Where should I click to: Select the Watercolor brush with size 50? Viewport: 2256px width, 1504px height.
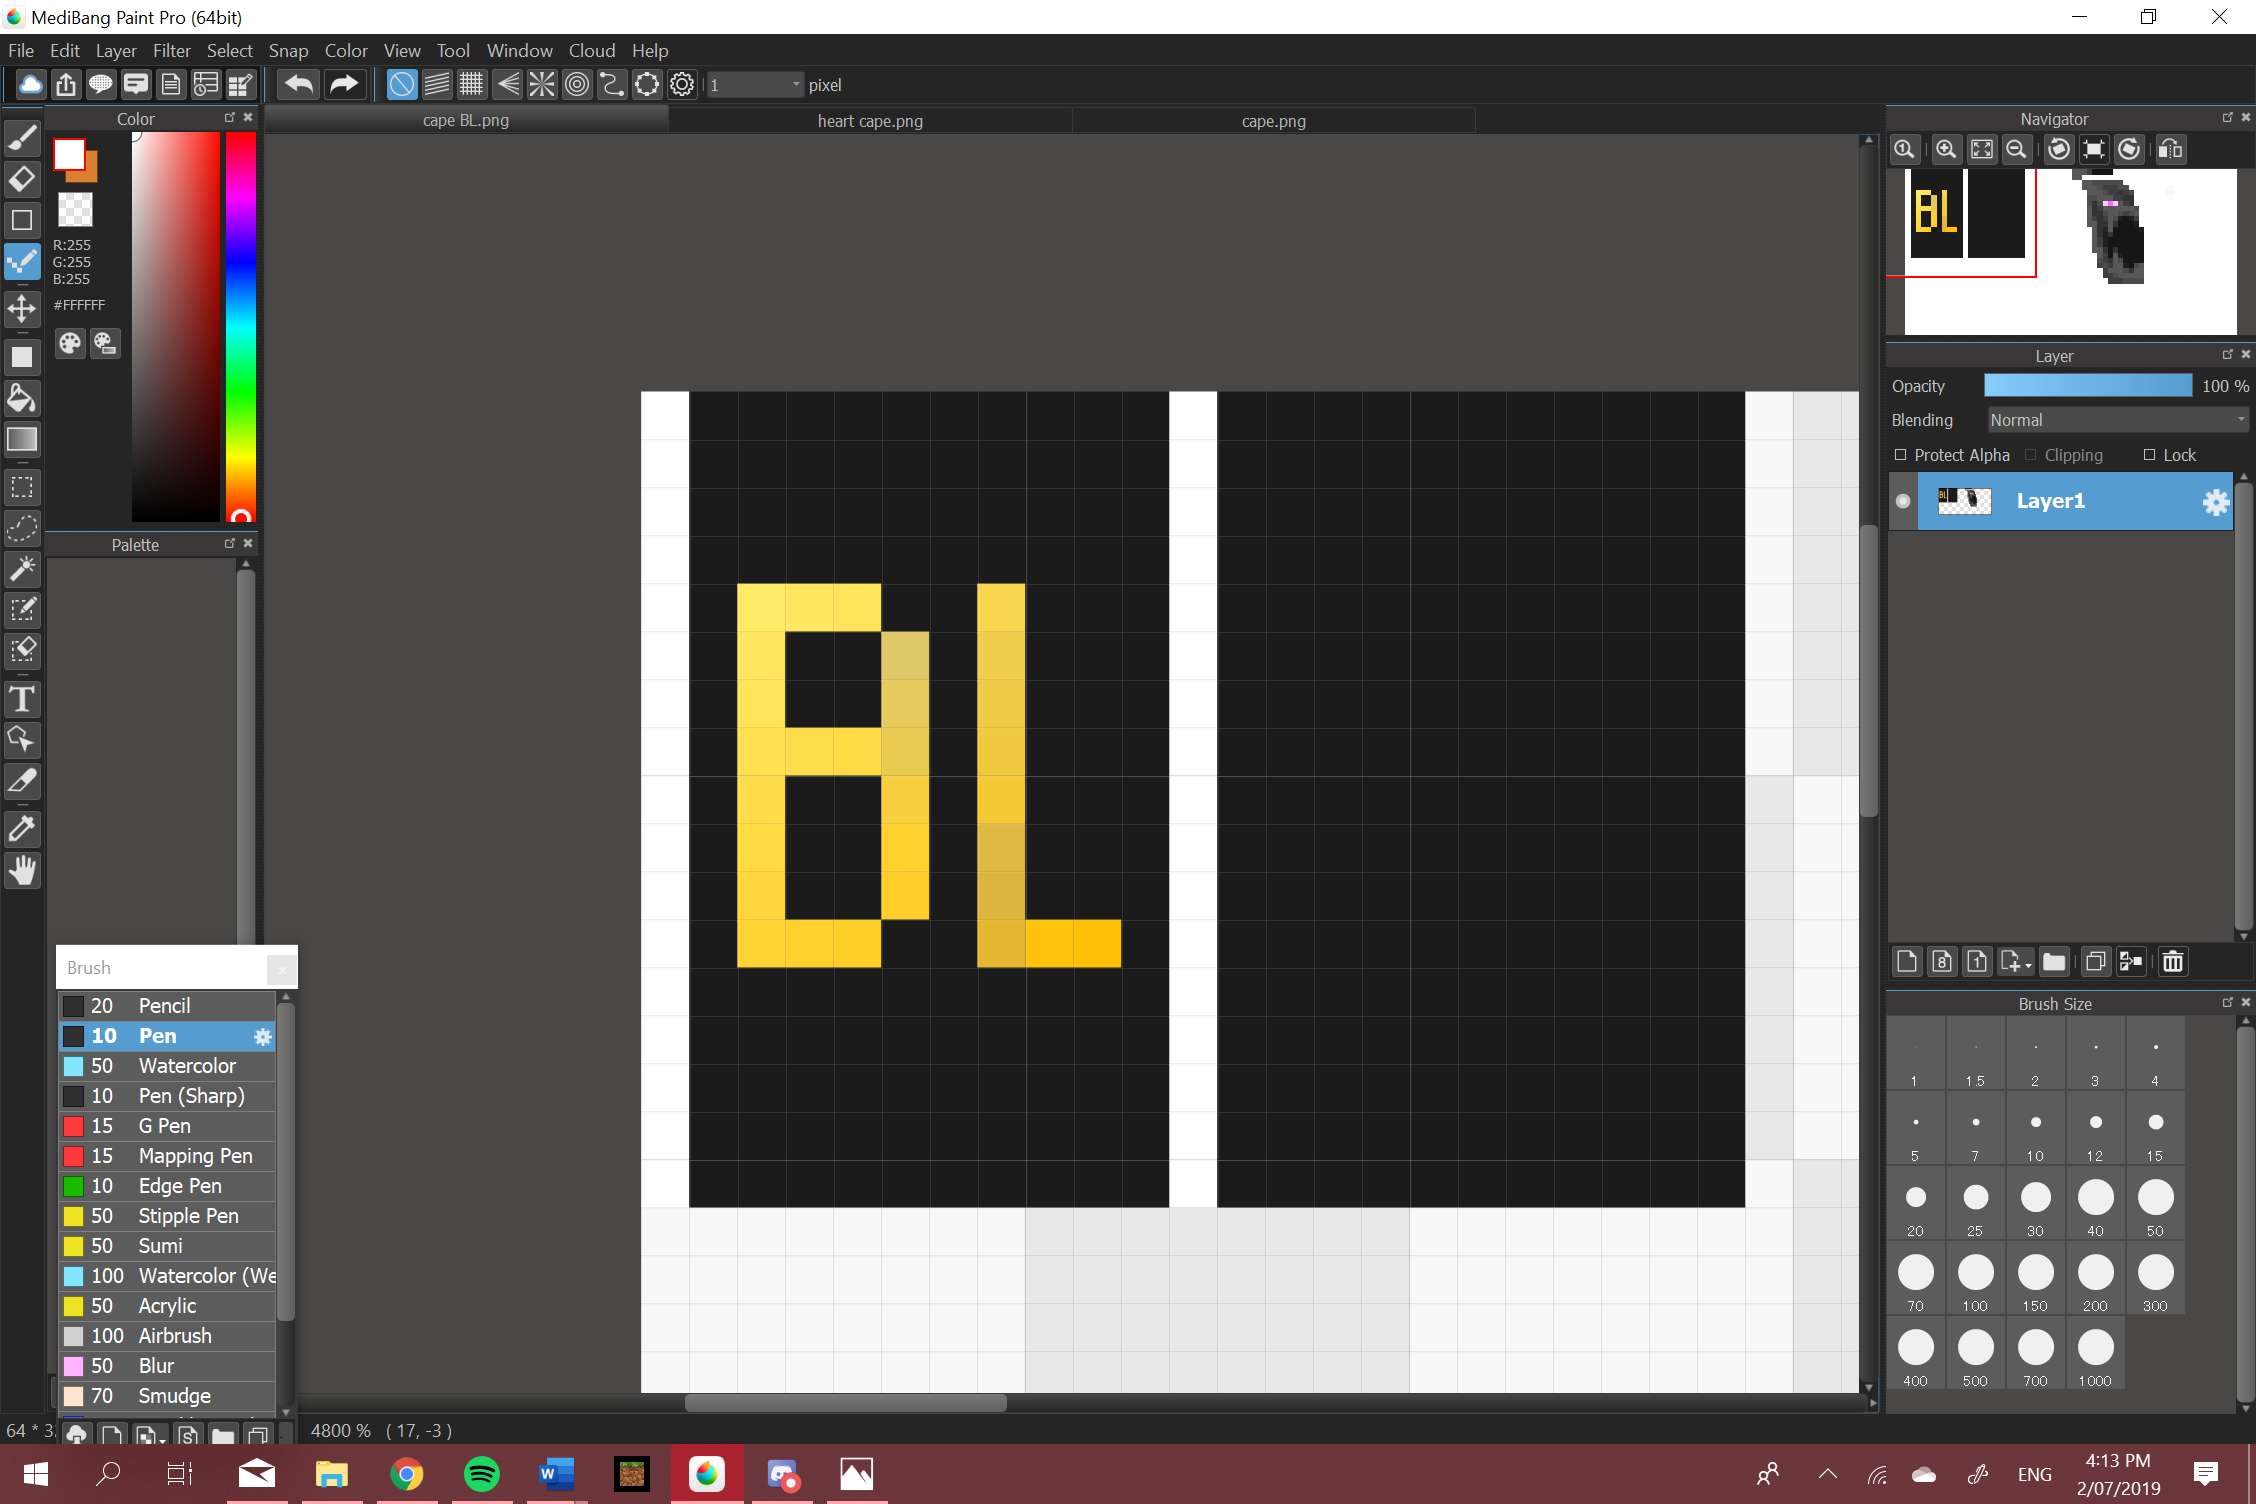coord(167,1066)
